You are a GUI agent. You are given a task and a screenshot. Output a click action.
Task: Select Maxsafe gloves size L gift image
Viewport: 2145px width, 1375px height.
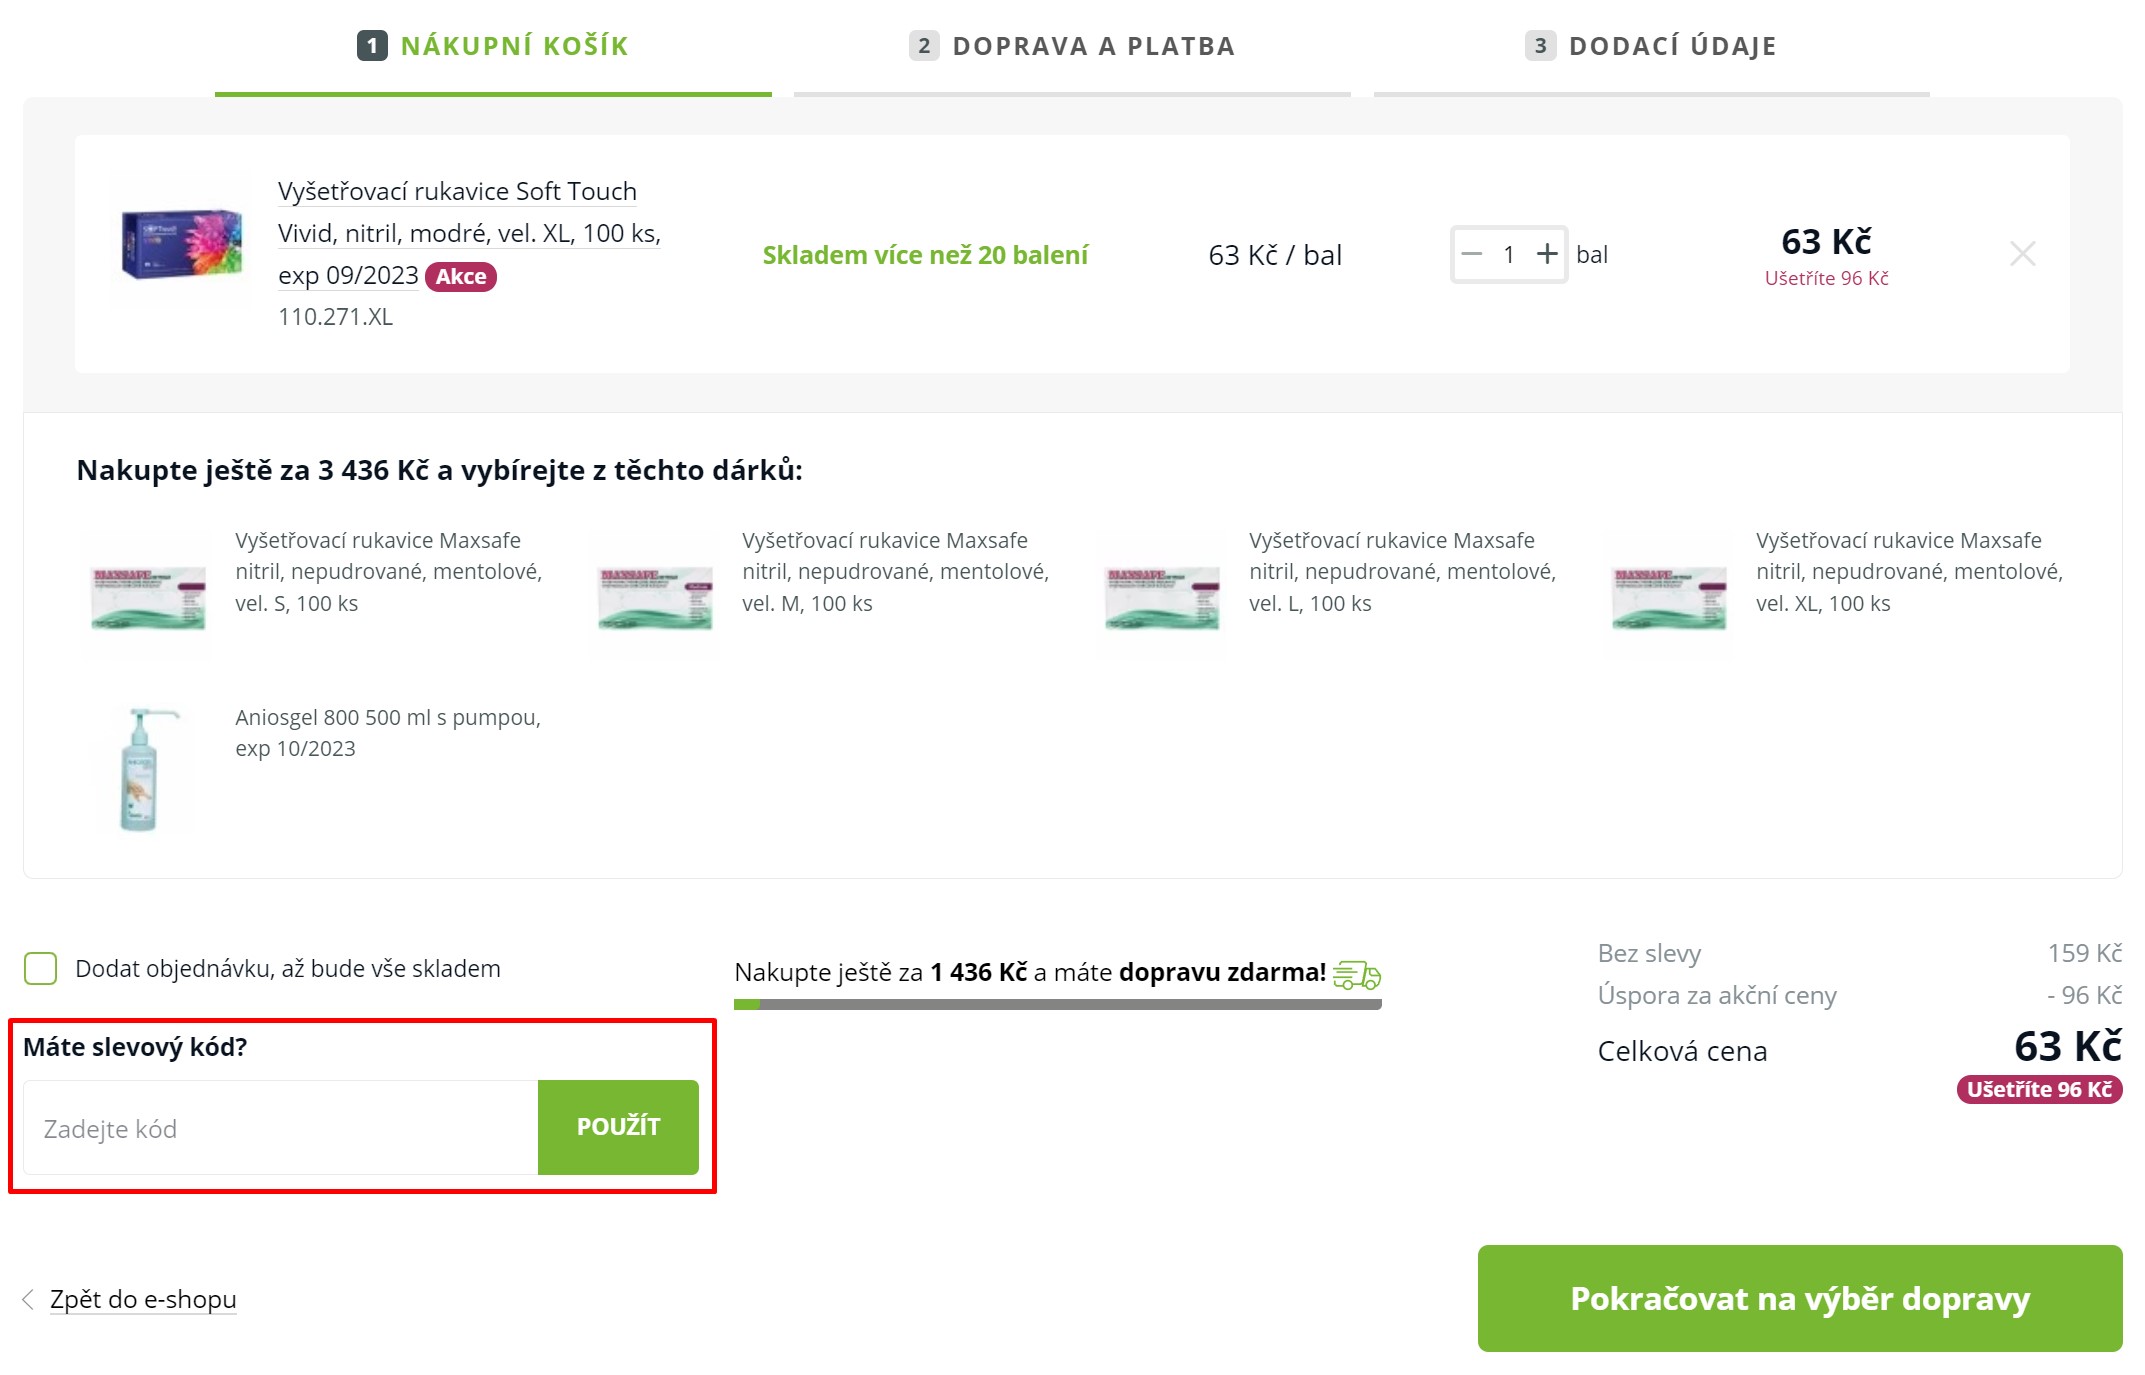[1162, 596]
